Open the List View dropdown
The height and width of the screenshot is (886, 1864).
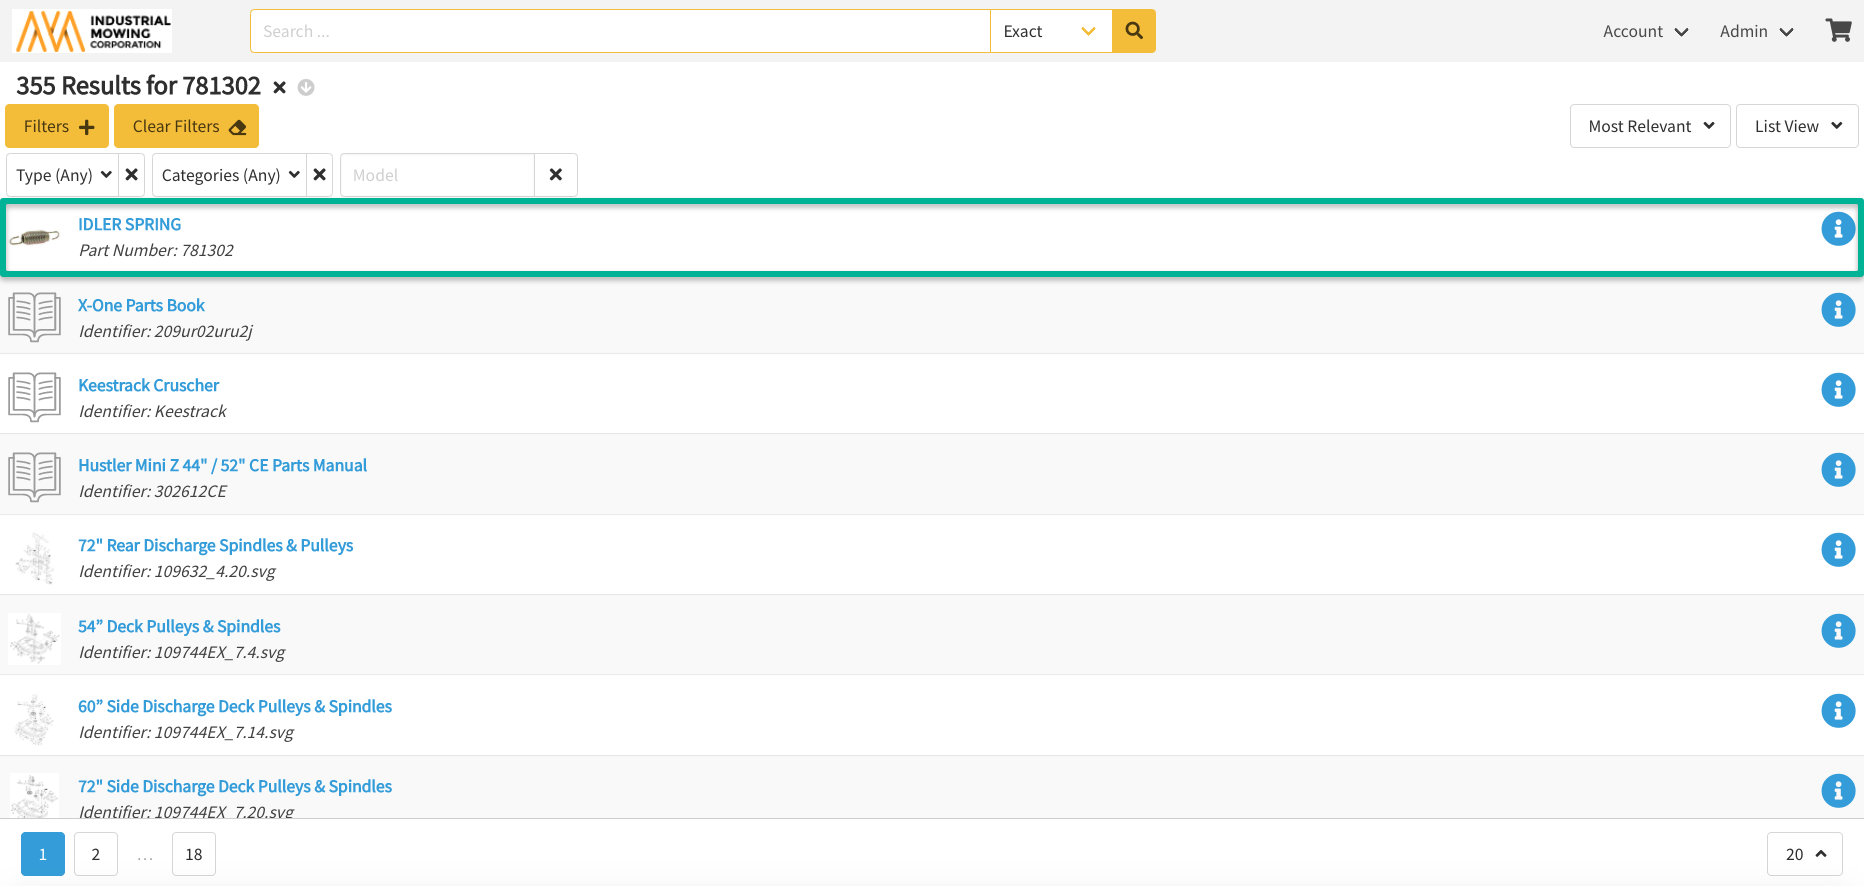click(x=1796, y=126)
